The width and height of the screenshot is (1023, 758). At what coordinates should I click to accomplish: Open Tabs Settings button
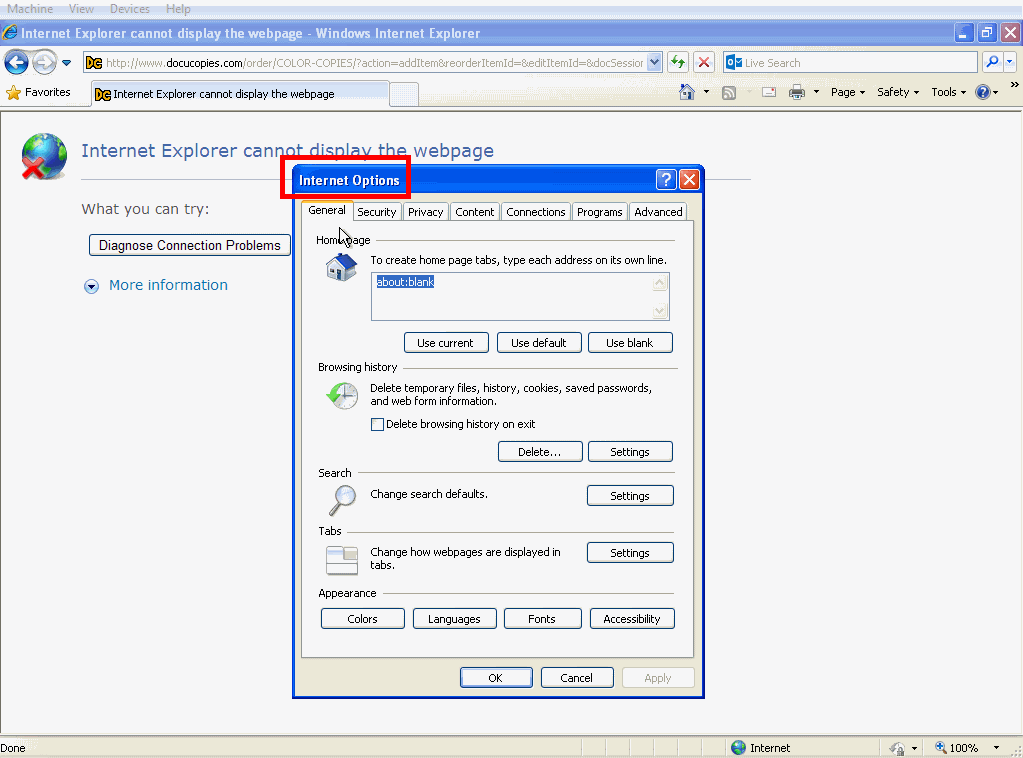click(x=630, y=553)
